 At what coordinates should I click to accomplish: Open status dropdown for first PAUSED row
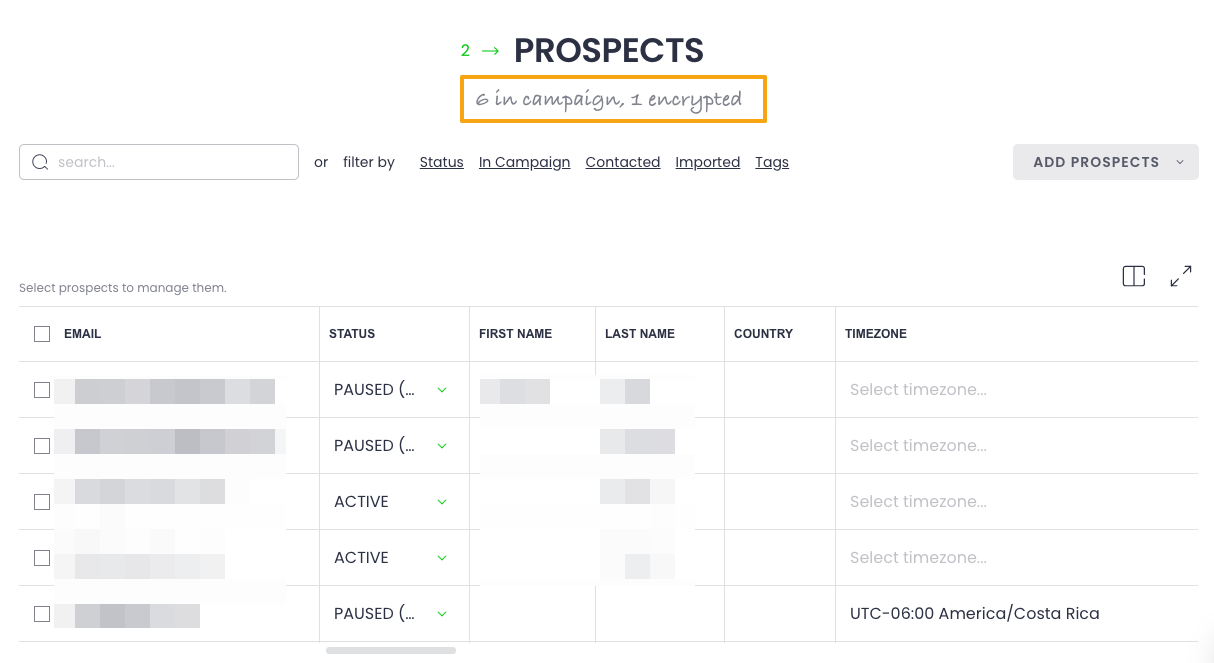[x=442, y=390]
